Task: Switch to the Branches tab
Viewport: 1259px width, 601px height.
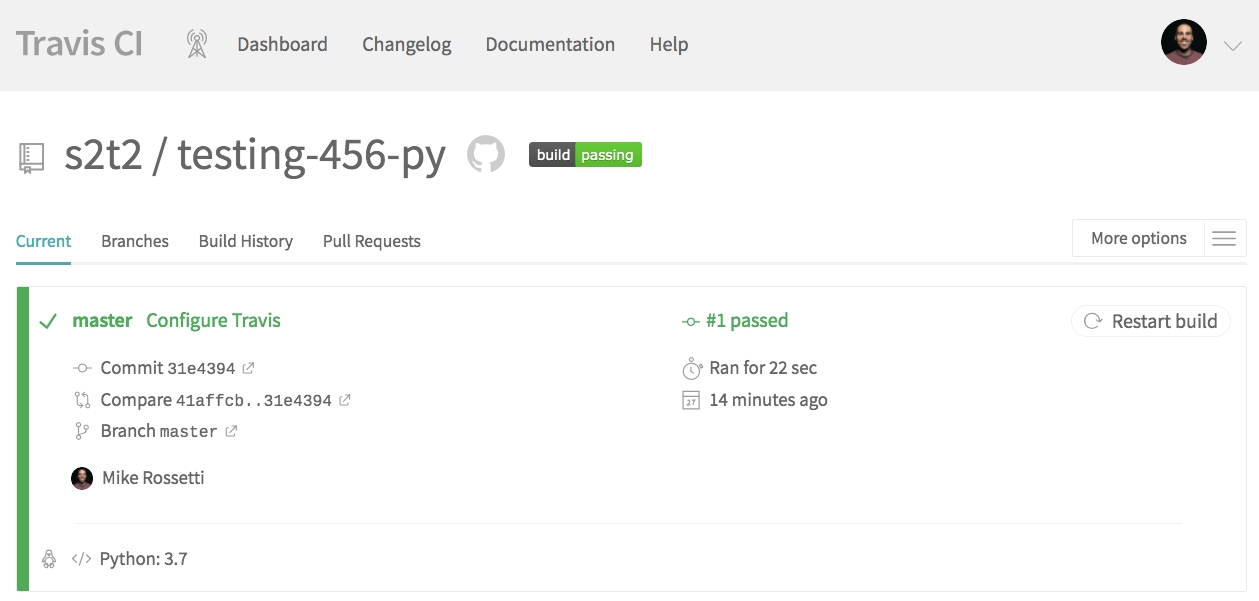Action: point(135,241)
